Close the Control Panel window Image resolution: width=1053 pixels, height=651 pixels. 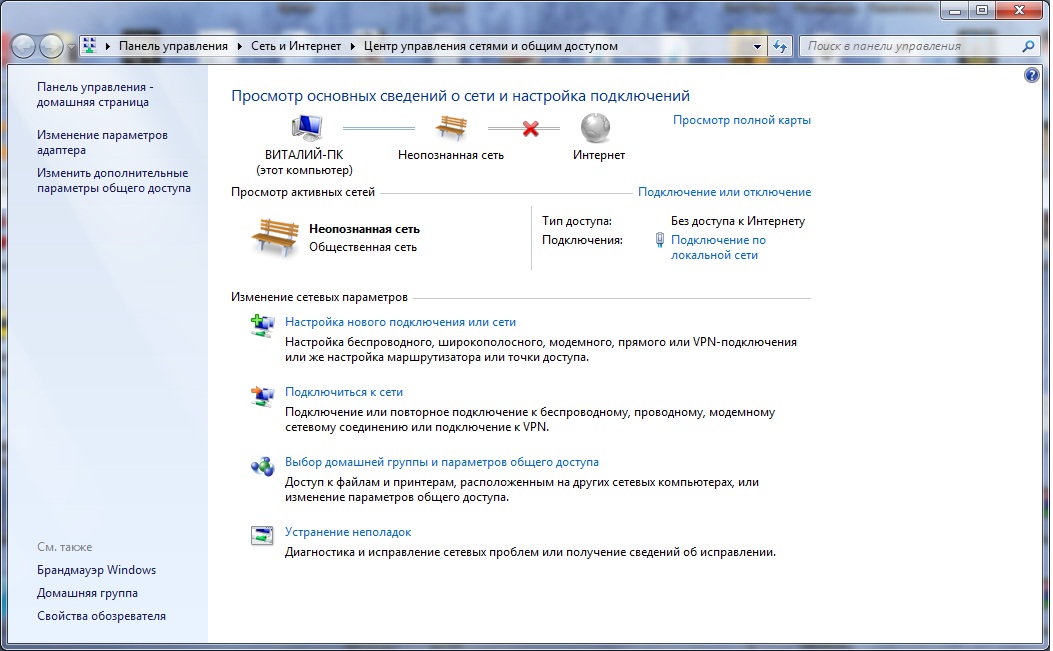click(1019, 11)
